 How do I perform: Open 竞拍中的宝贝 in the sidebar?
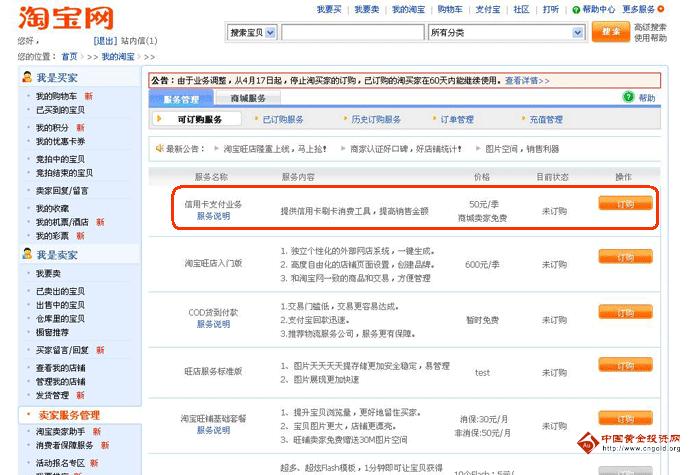[x=60, y=159]
